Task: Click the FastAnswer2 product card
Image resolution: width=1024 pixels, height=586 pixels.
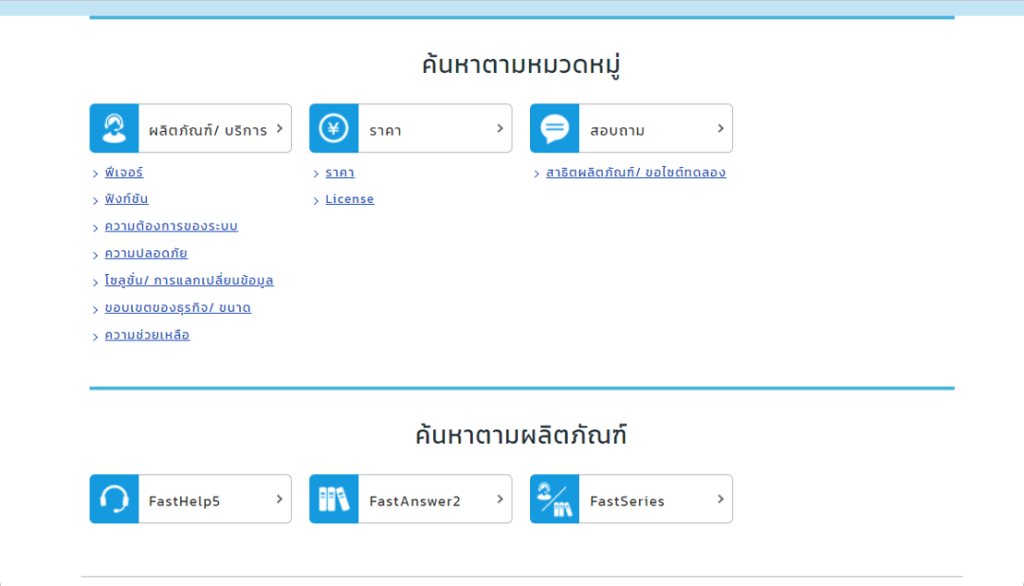Action: pos(410,499)
